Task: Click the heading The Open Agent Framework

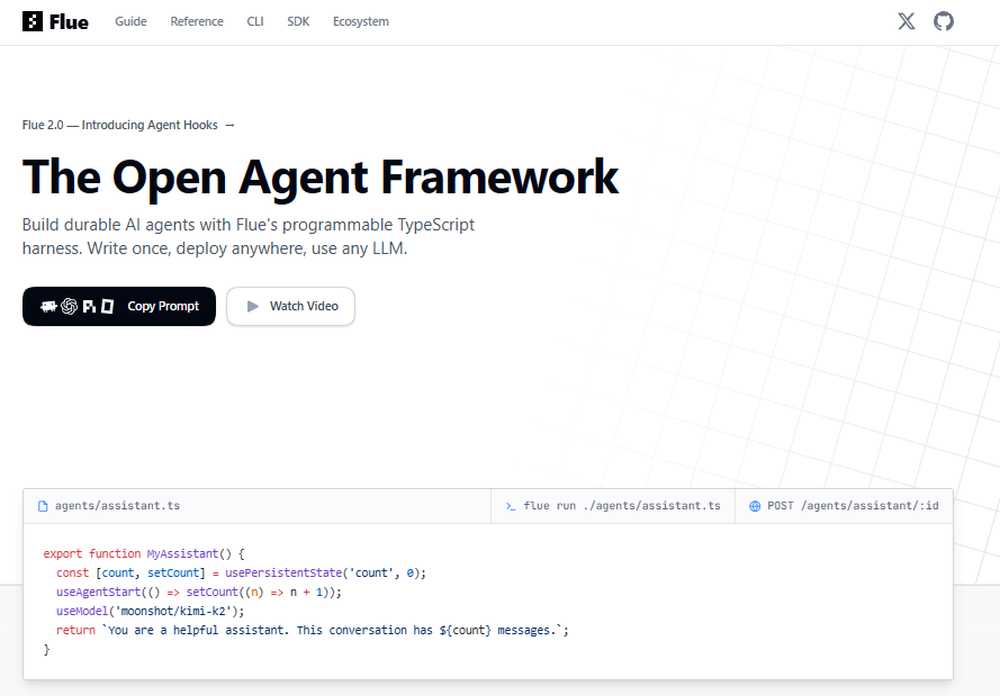Action: [x=320, y=177]
